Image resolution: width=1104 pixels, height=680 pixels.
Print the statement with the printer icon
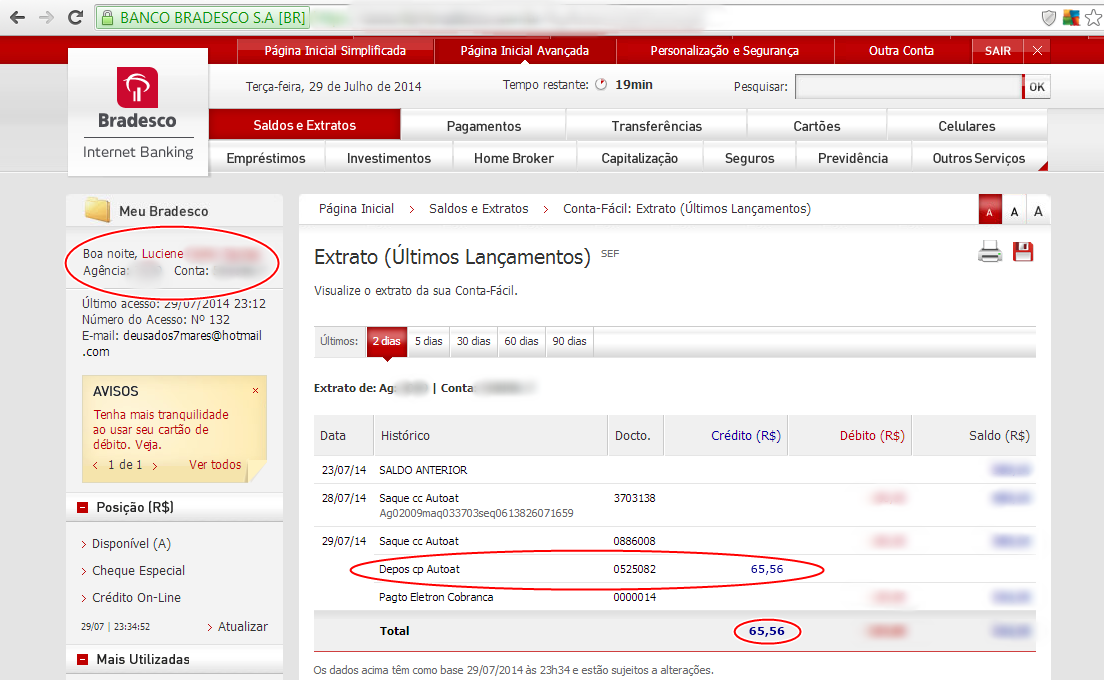(x=990, y=252)
